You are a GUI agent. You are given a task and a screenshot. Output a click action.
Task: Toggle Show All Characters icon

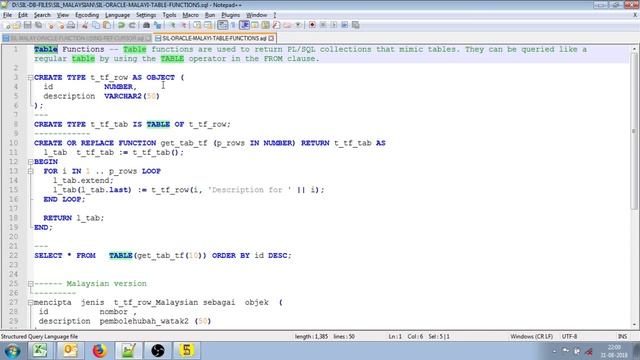[x=233, y=25]
